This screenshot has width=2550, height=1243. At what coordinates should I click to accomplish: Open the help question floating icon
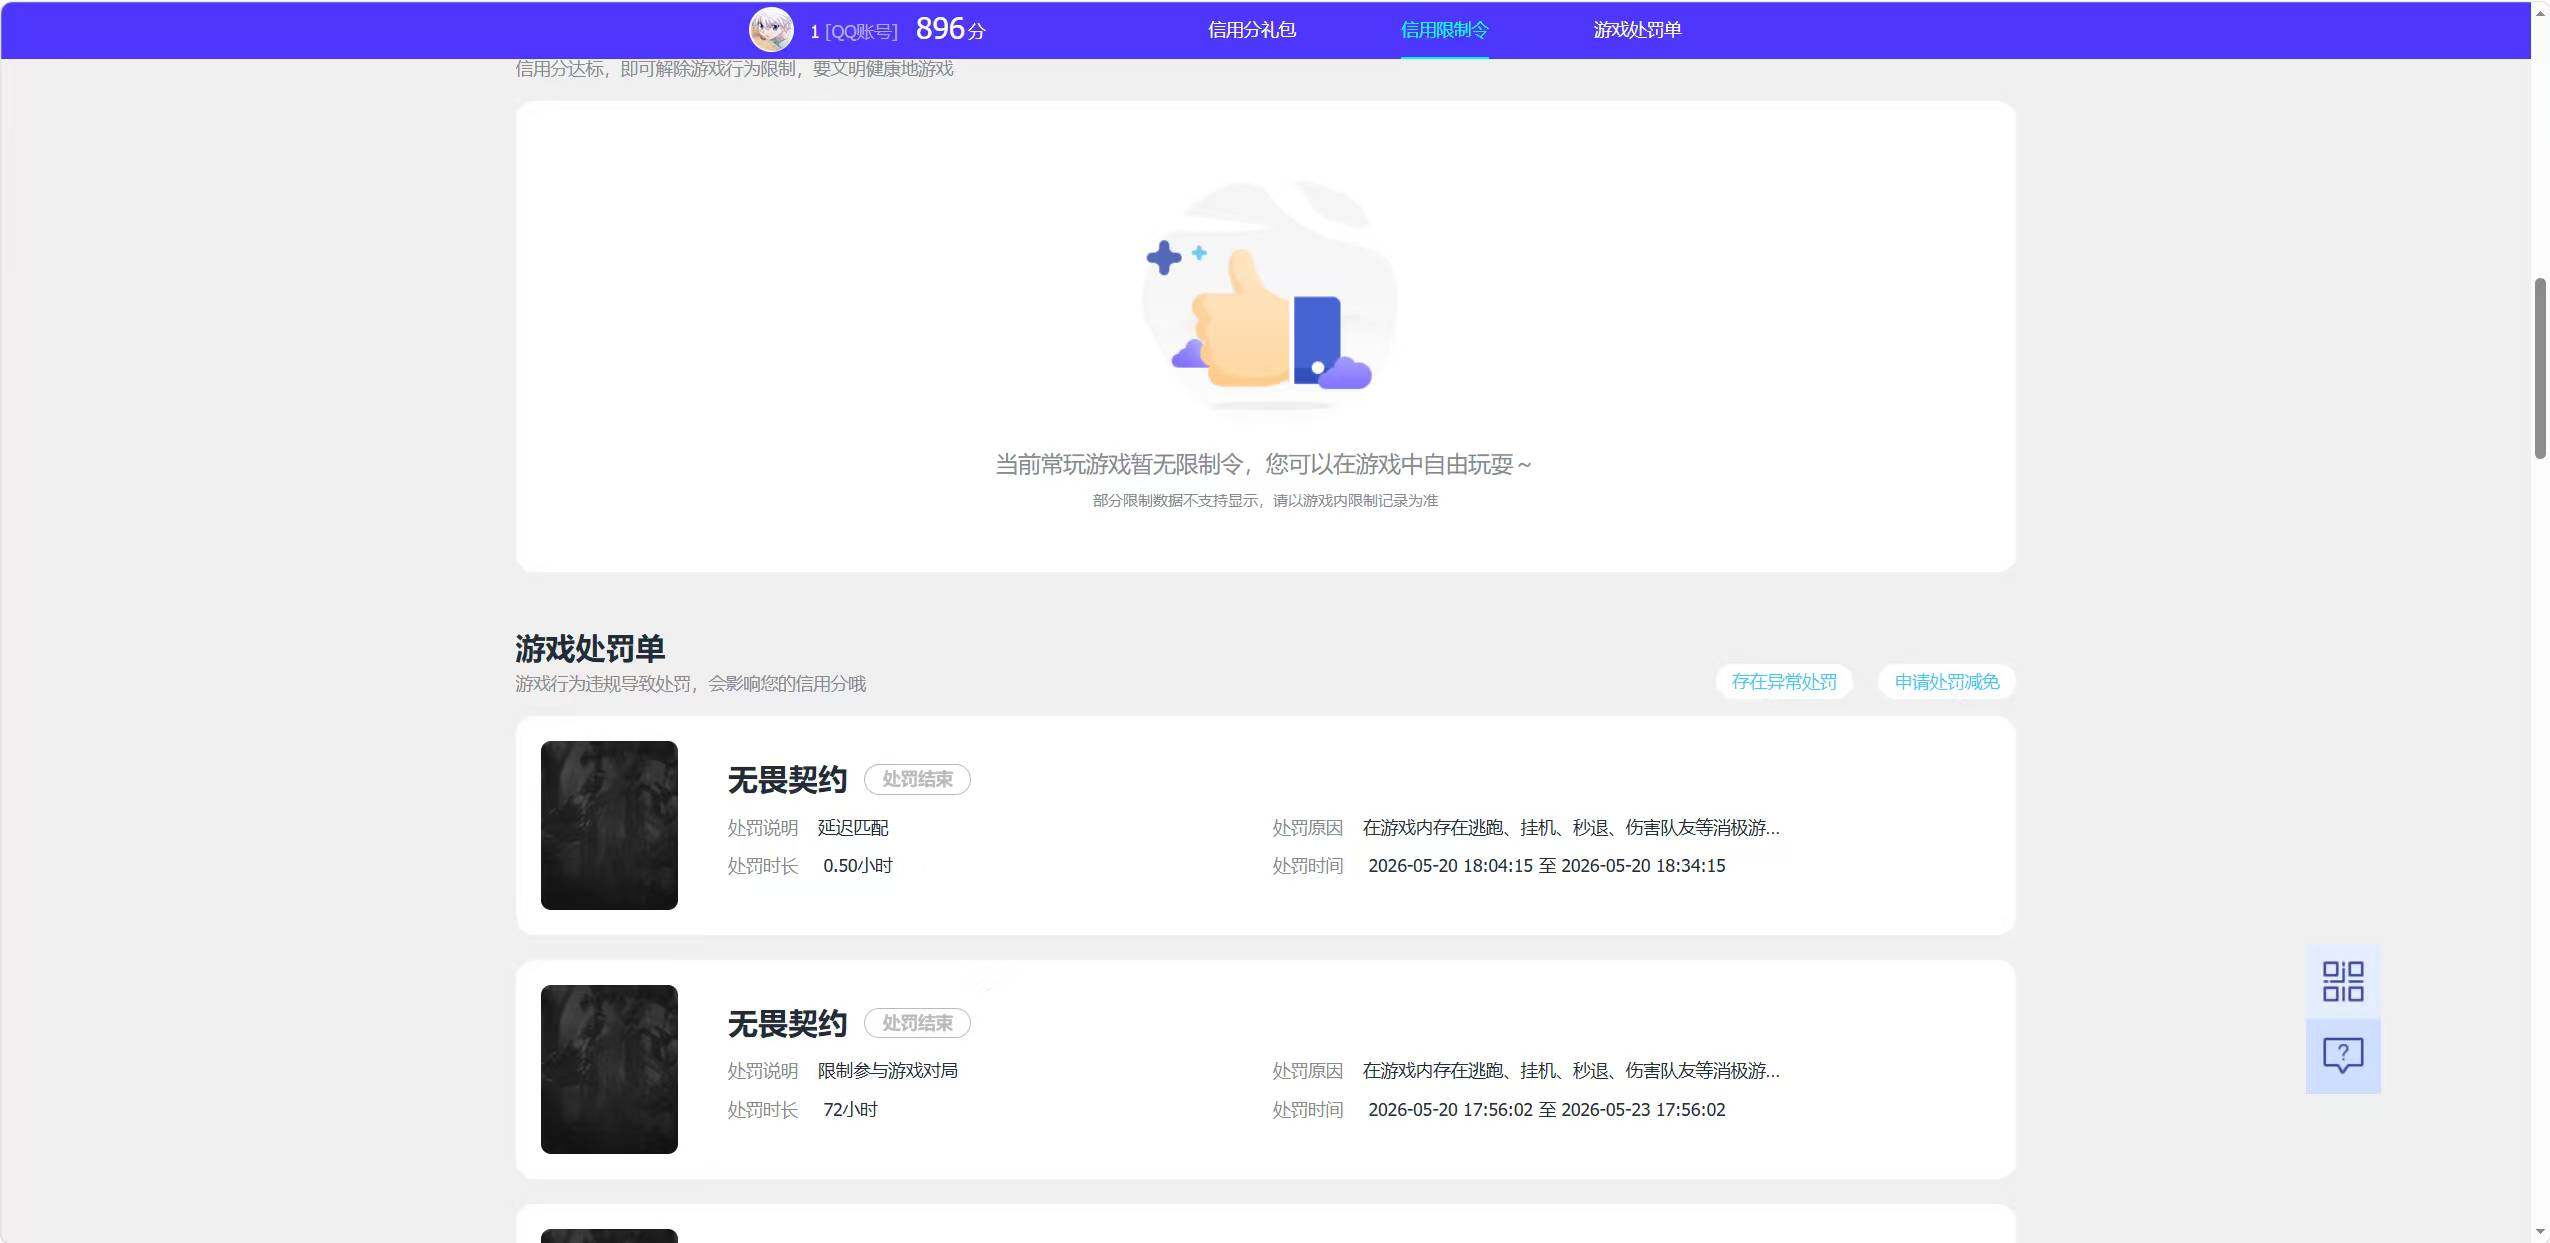click(x=2343, y=1055)
